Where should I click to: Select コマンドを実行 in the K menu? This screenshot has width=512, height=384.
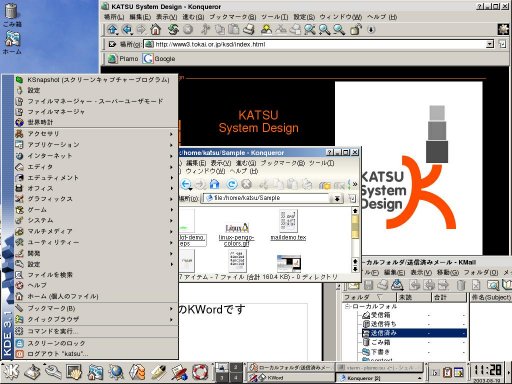coord(96,331)
